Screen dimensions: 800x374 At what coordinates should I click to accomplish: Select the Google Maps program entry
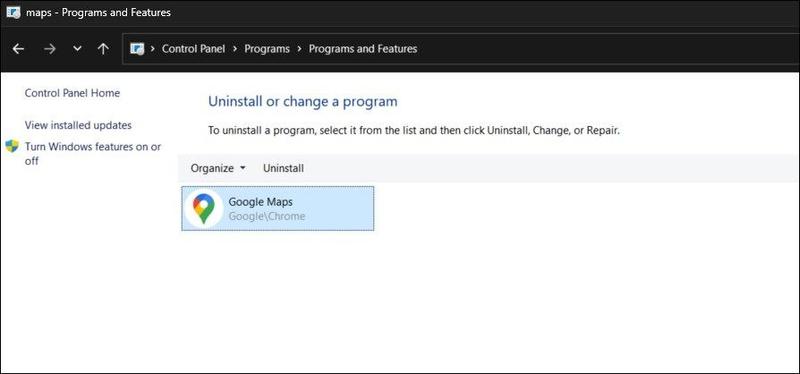click(x=278, y=208)
